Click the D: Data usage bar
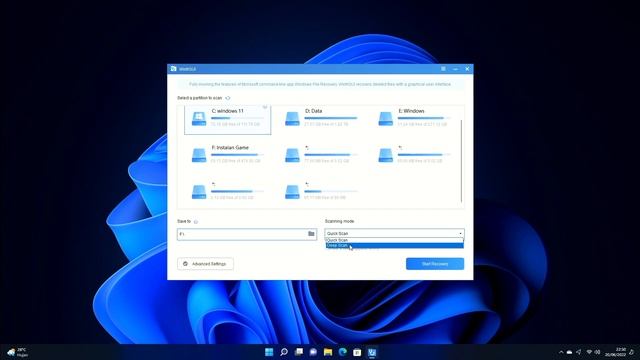 click(x=331, y=118)
